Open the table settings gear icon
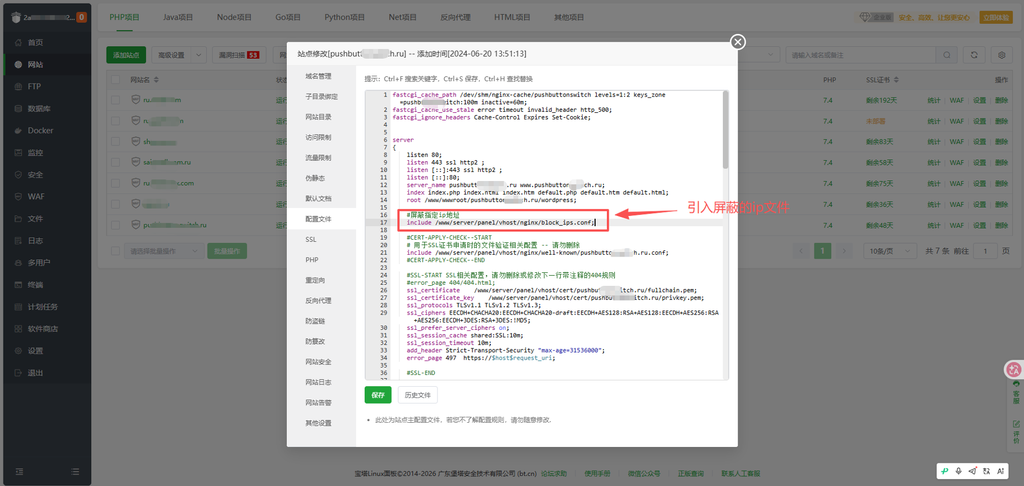The height and width of the screenshot is (486, 1024). (x=1002, y=56)
